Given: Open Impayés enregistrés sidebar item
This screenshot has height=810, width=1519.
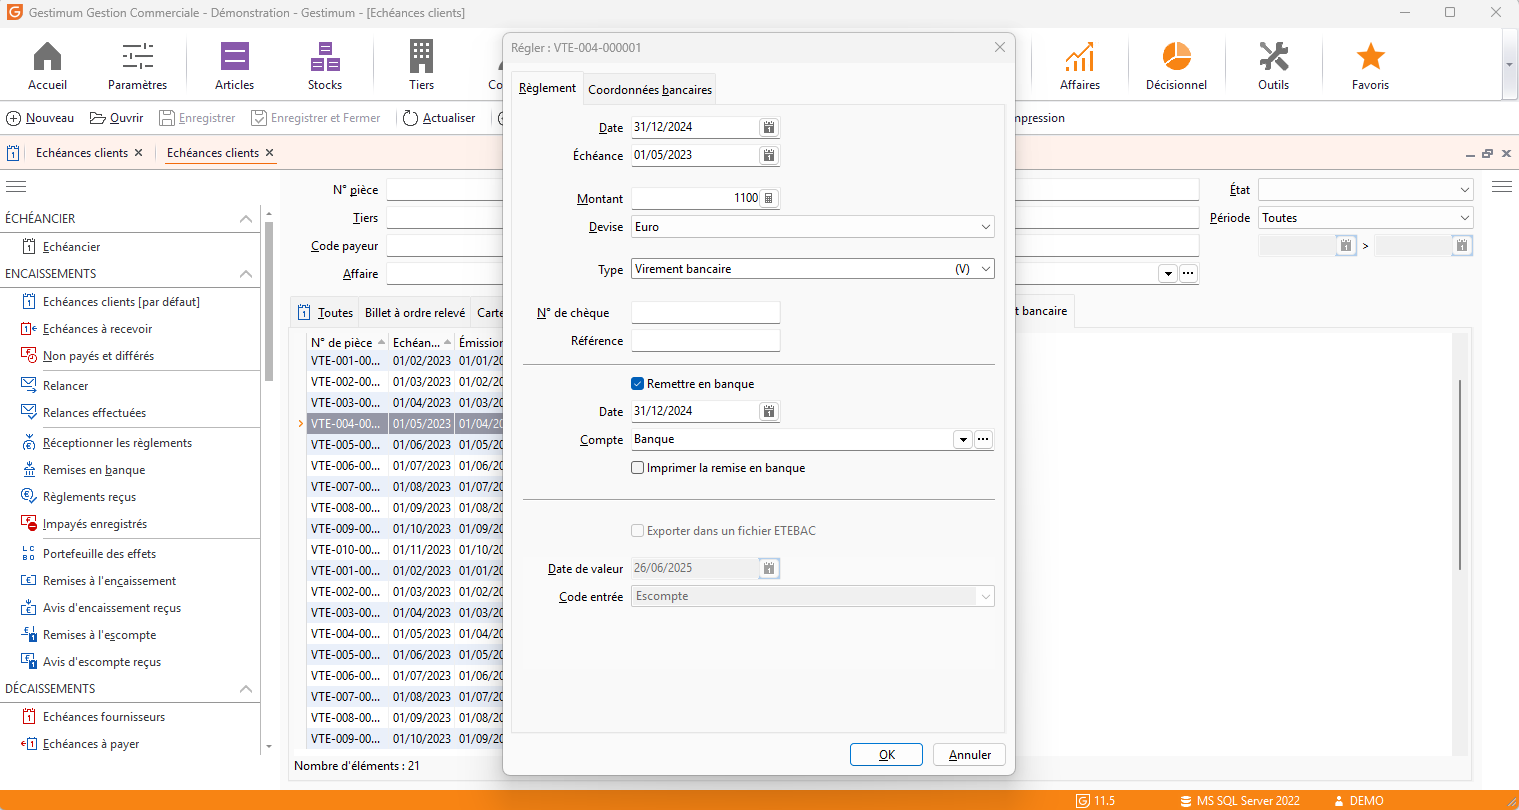Looking at the screenshot, I should (94, 524).
